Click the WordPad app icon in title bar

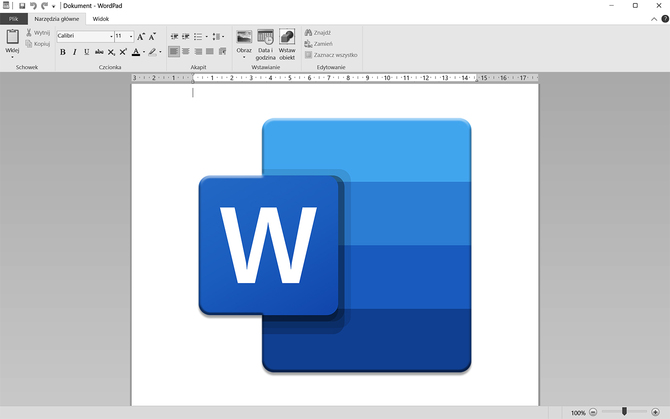pyautogui.click(x=6, y=6)
